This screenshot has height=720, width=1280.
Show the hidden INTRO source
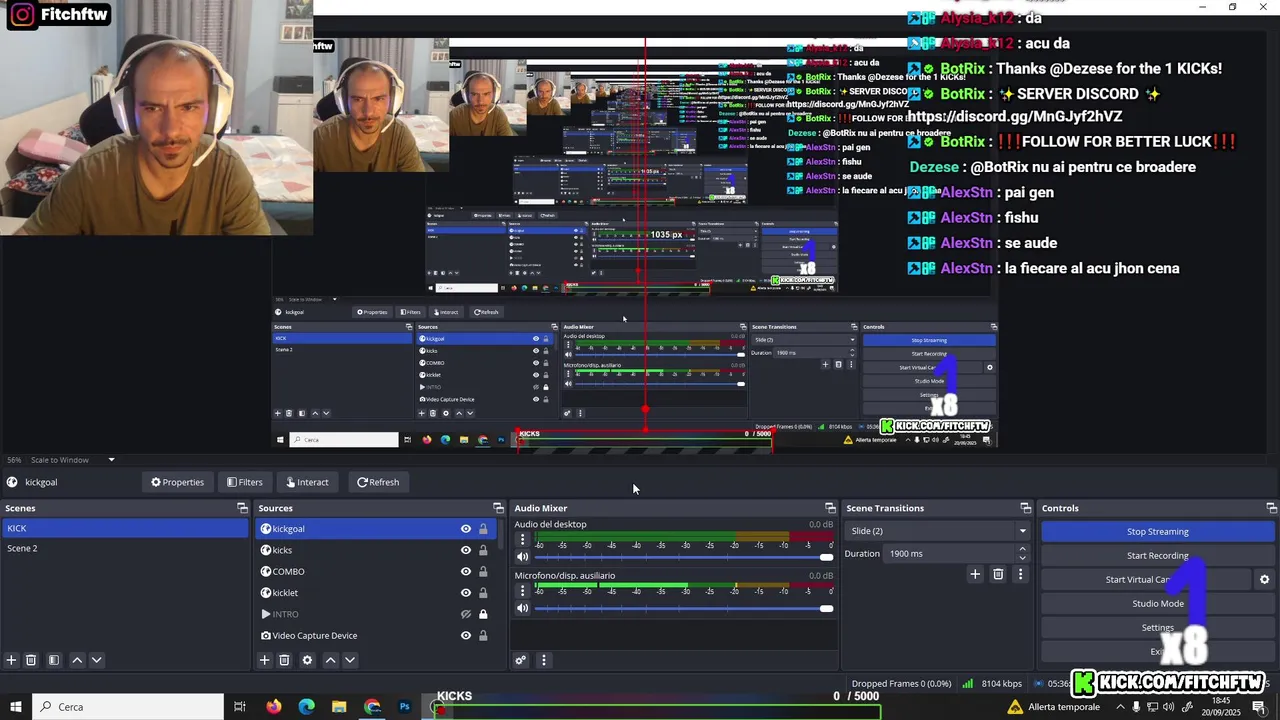click(466, 614)
